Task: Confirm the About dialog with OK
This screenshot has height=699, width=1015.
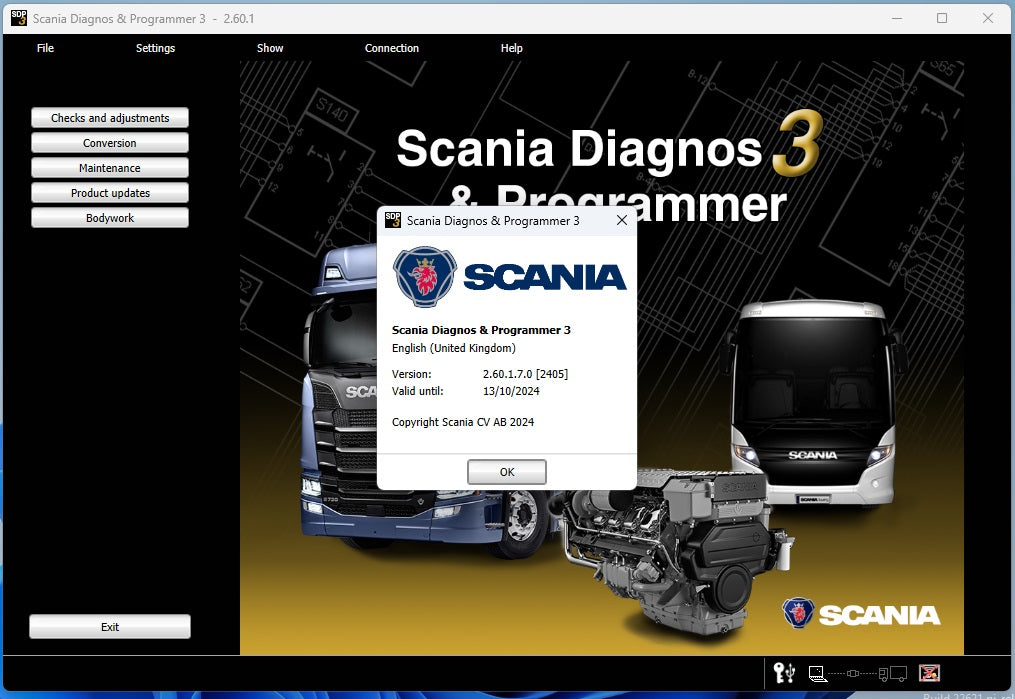Action: click(x=507, y=472)
